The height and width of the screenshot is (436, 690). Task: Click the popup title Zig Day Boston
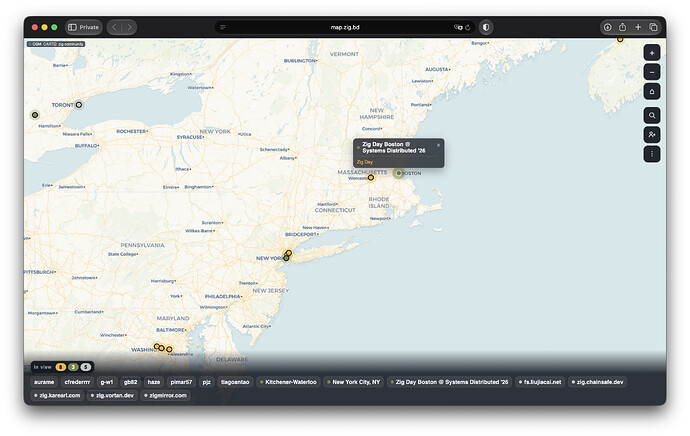[x=393, y=147]
